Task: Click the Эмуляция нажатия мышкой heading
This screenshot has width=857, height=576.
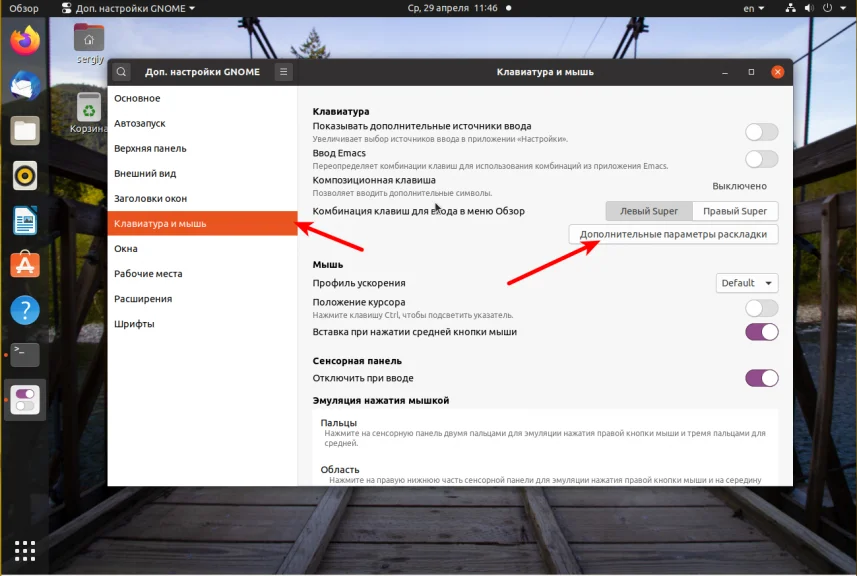Action: click(381, 401)
